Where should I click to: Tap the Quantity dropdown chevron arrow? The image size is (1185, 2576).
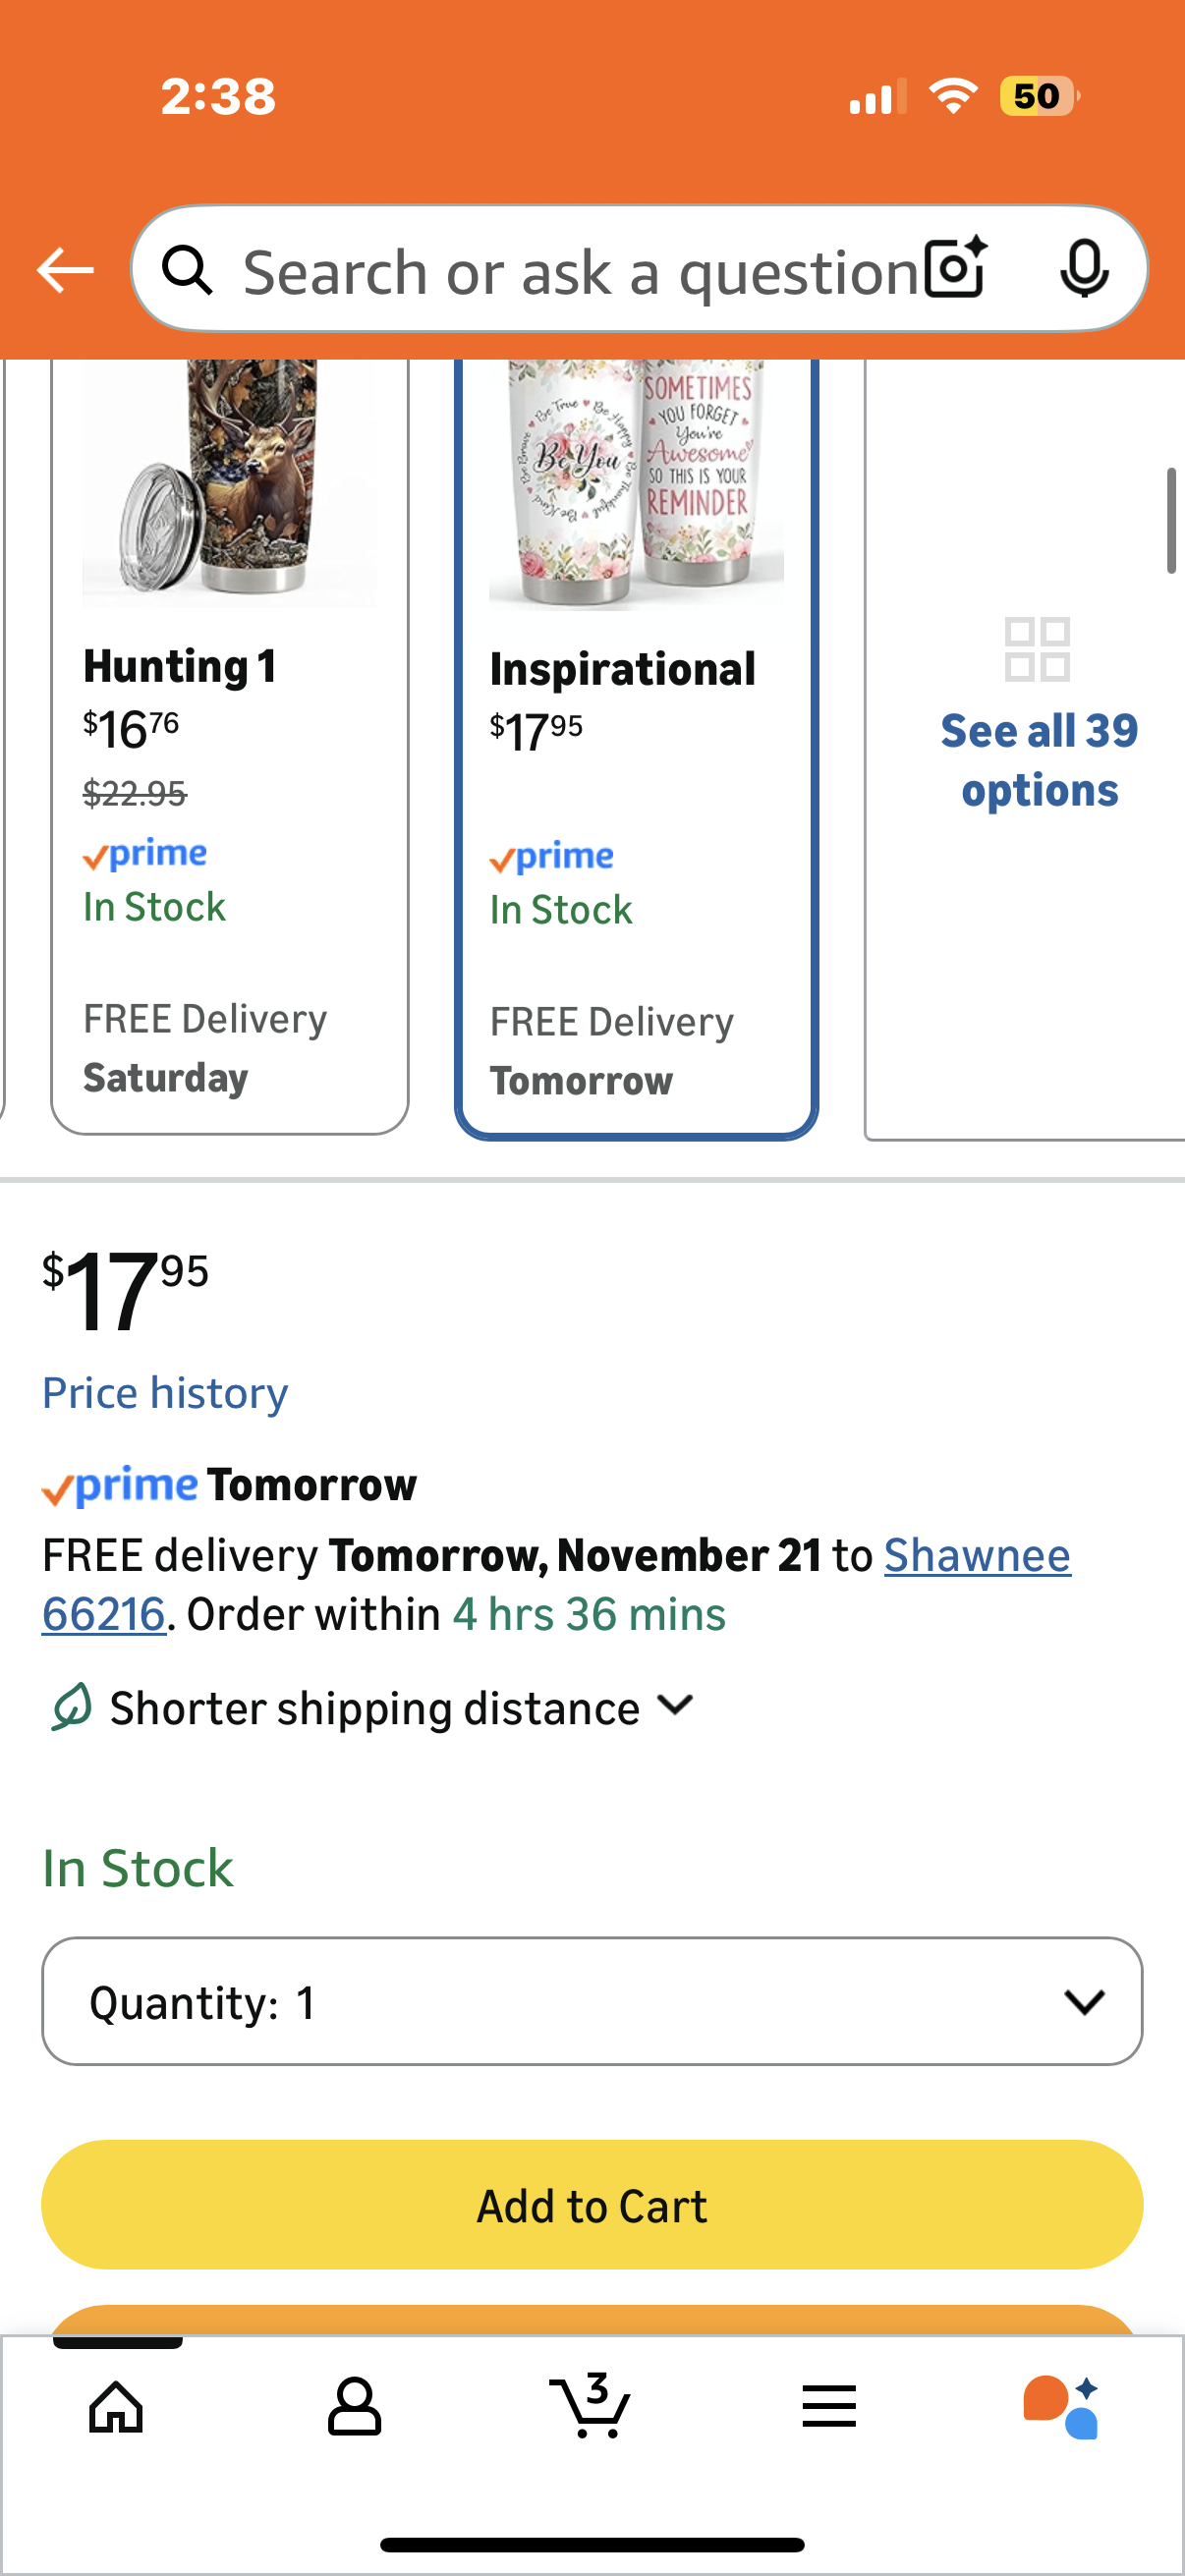[1084, 2001]
